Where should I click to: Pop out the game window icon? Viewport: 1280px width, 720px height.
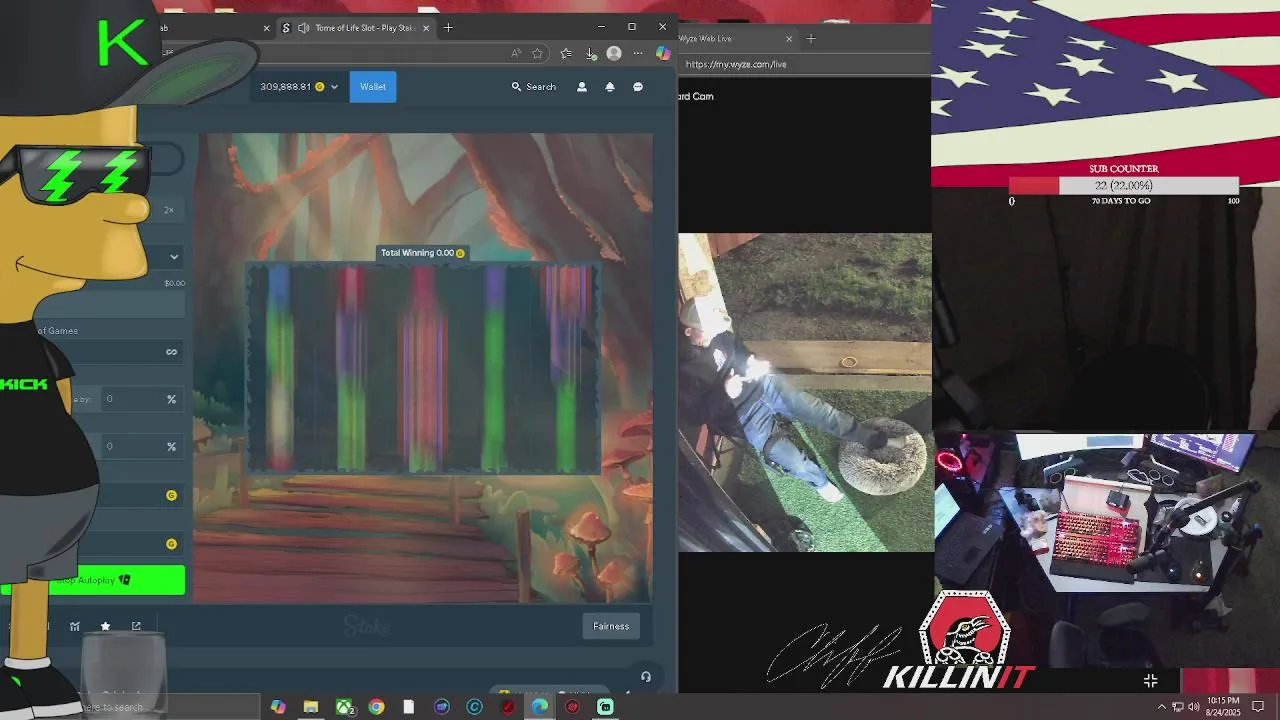pyautogui.click(x=136, y=626)
